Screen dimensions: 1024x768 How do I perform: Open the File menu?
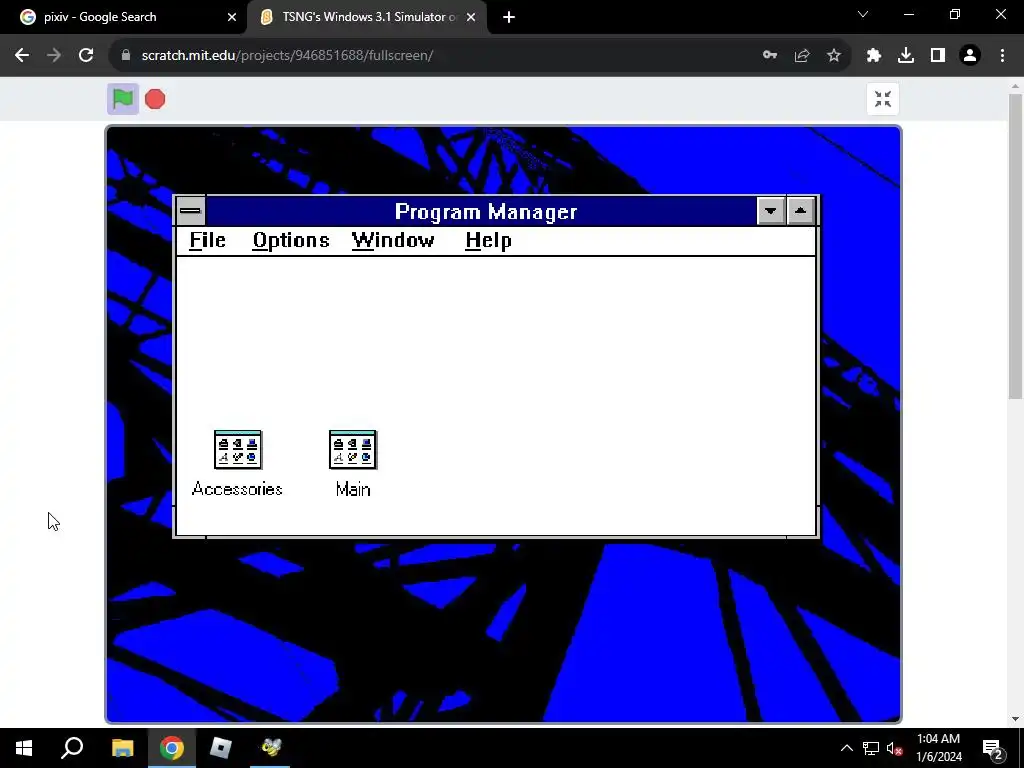(208, 240)
